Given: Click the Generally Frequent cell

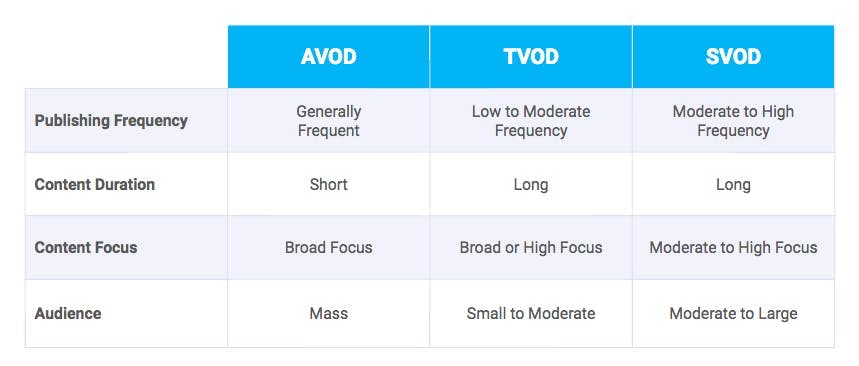Looking at the screenshot, I should (329, 121).
